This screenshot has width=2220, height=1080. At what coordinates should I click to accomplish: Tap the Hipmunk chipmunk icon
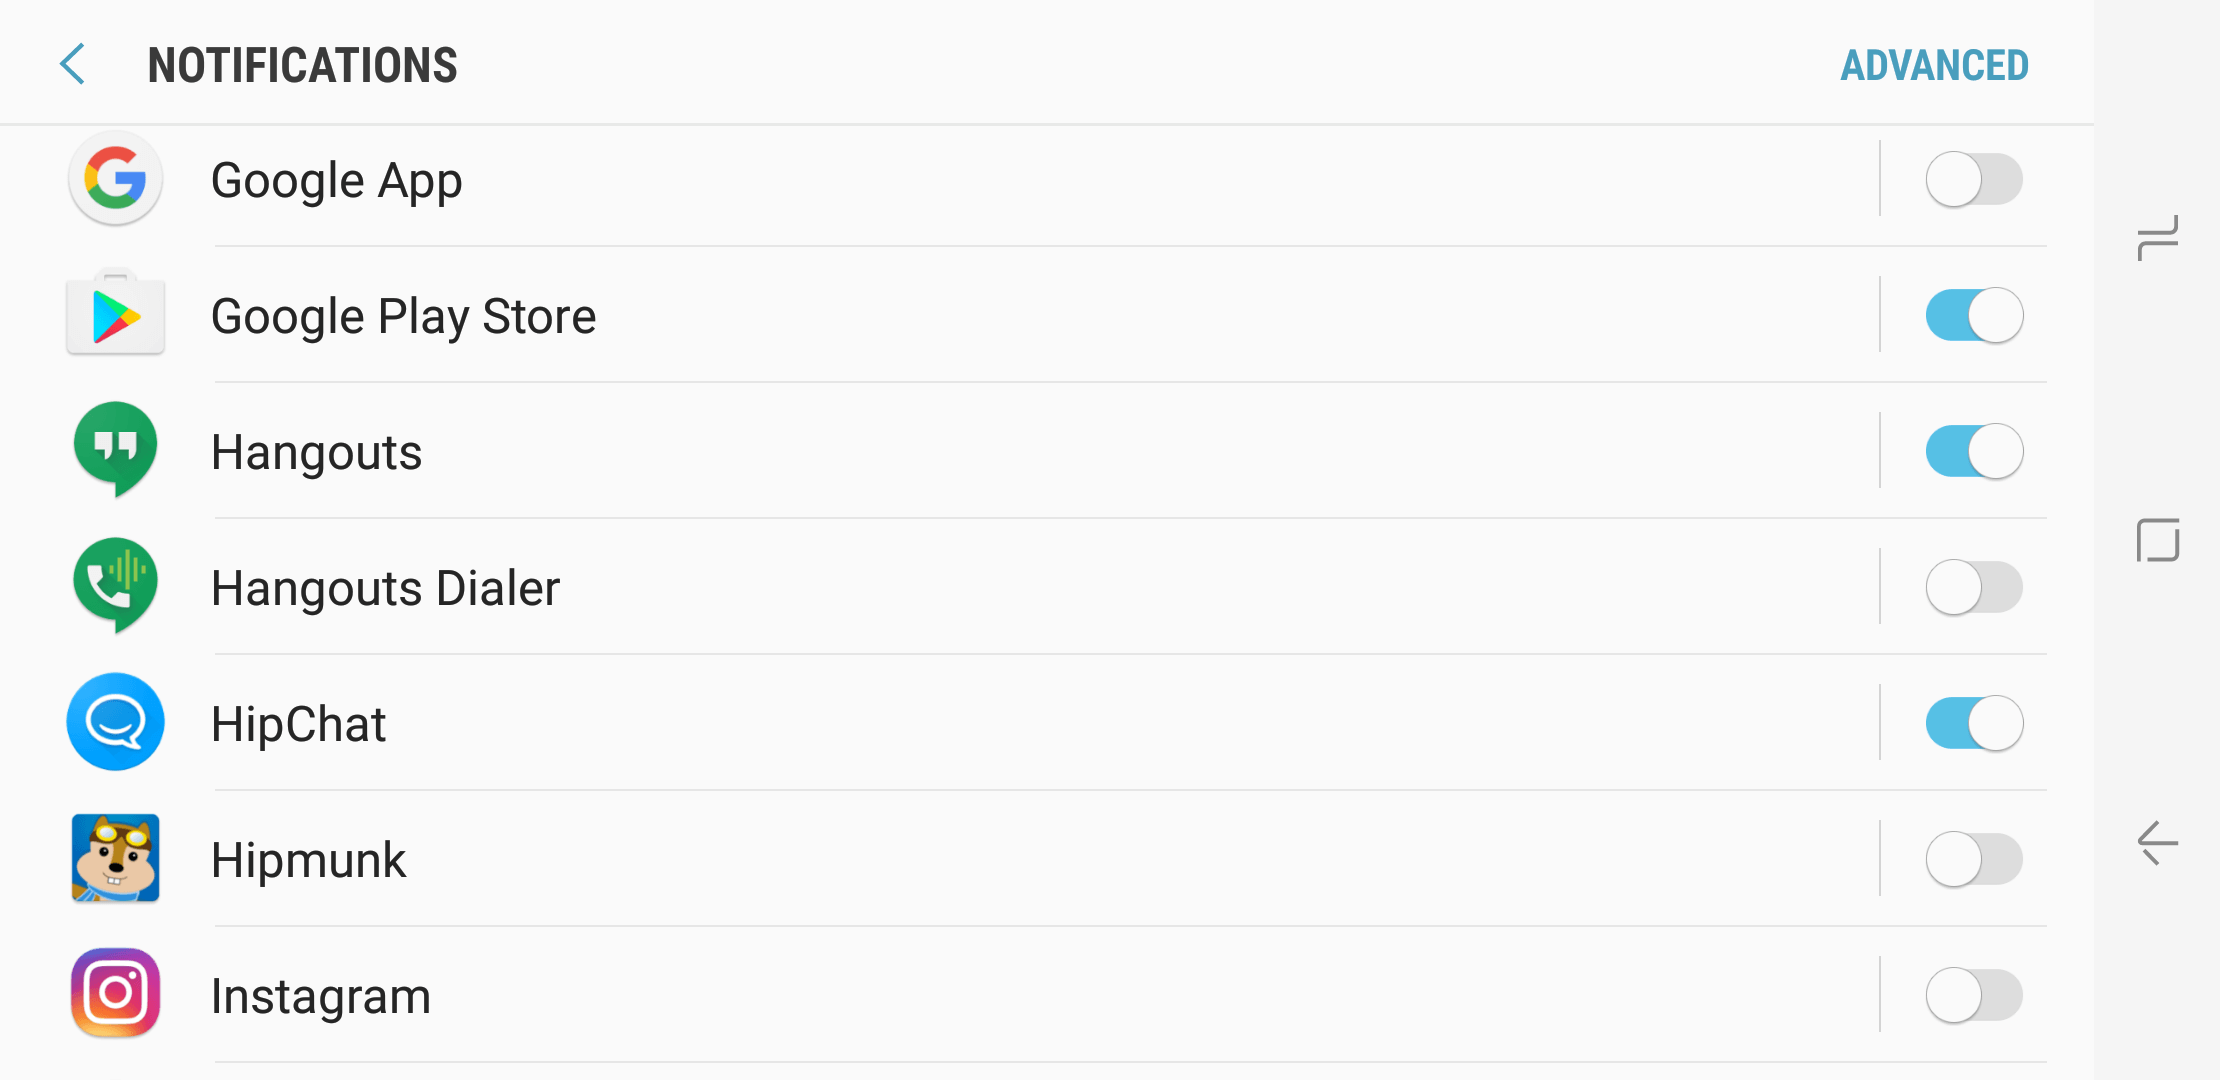coord(116,858)
